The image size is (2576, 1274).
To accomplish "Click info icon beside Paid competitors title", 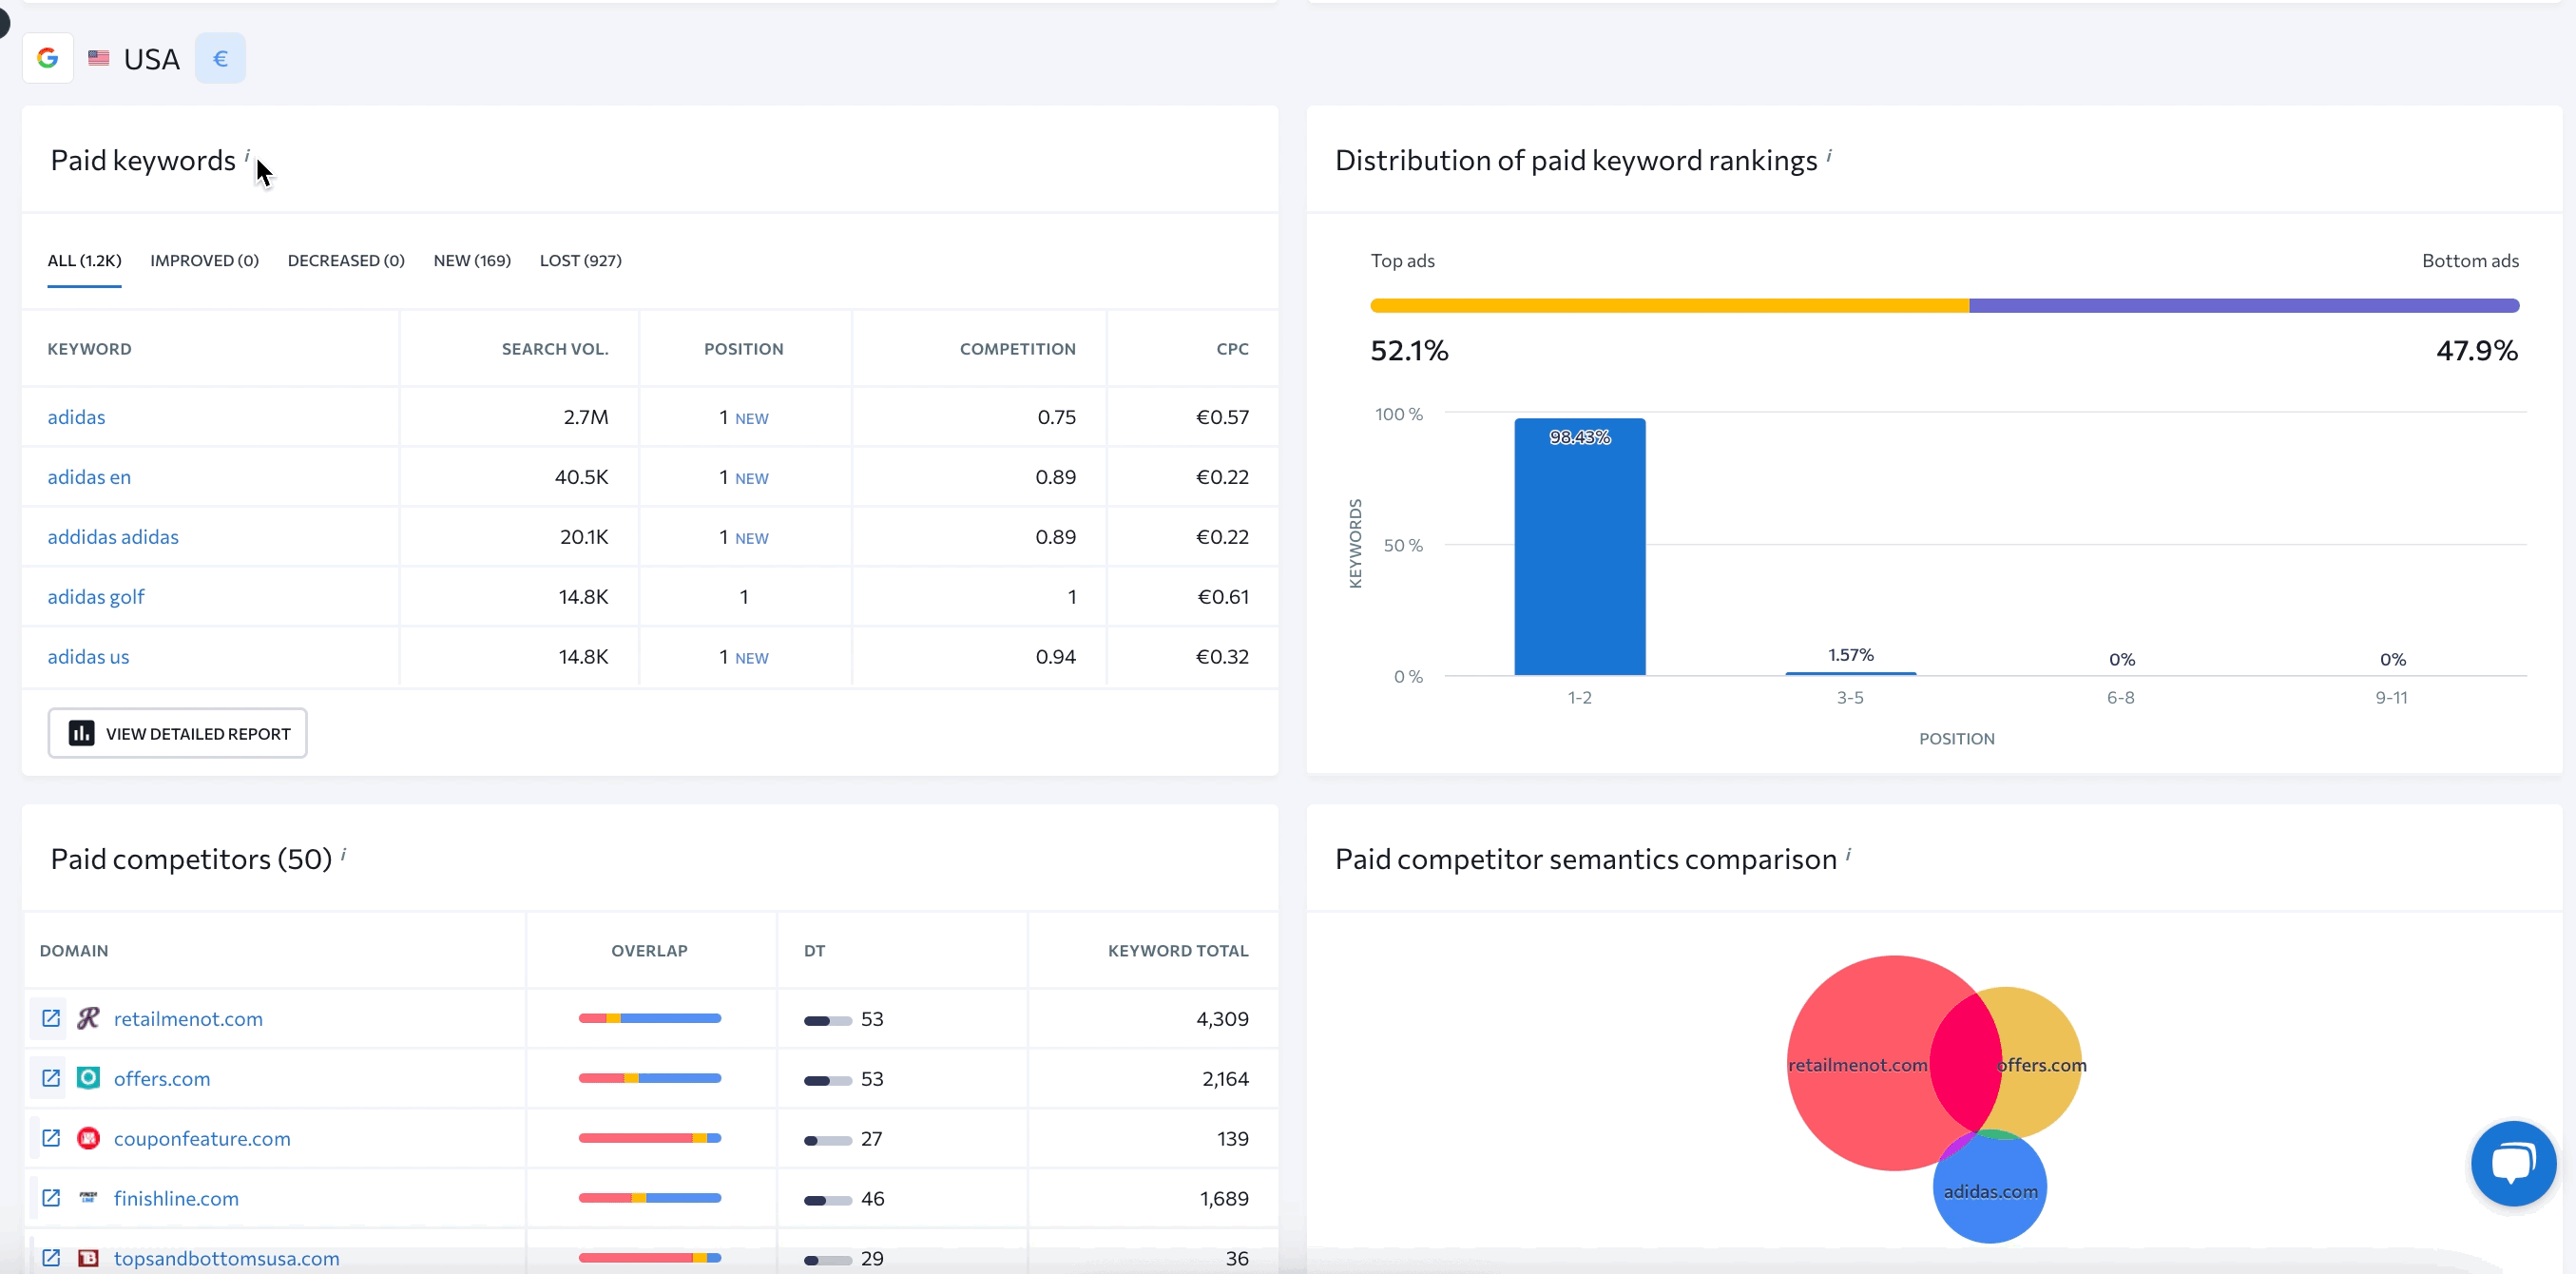I will [343, 853].
